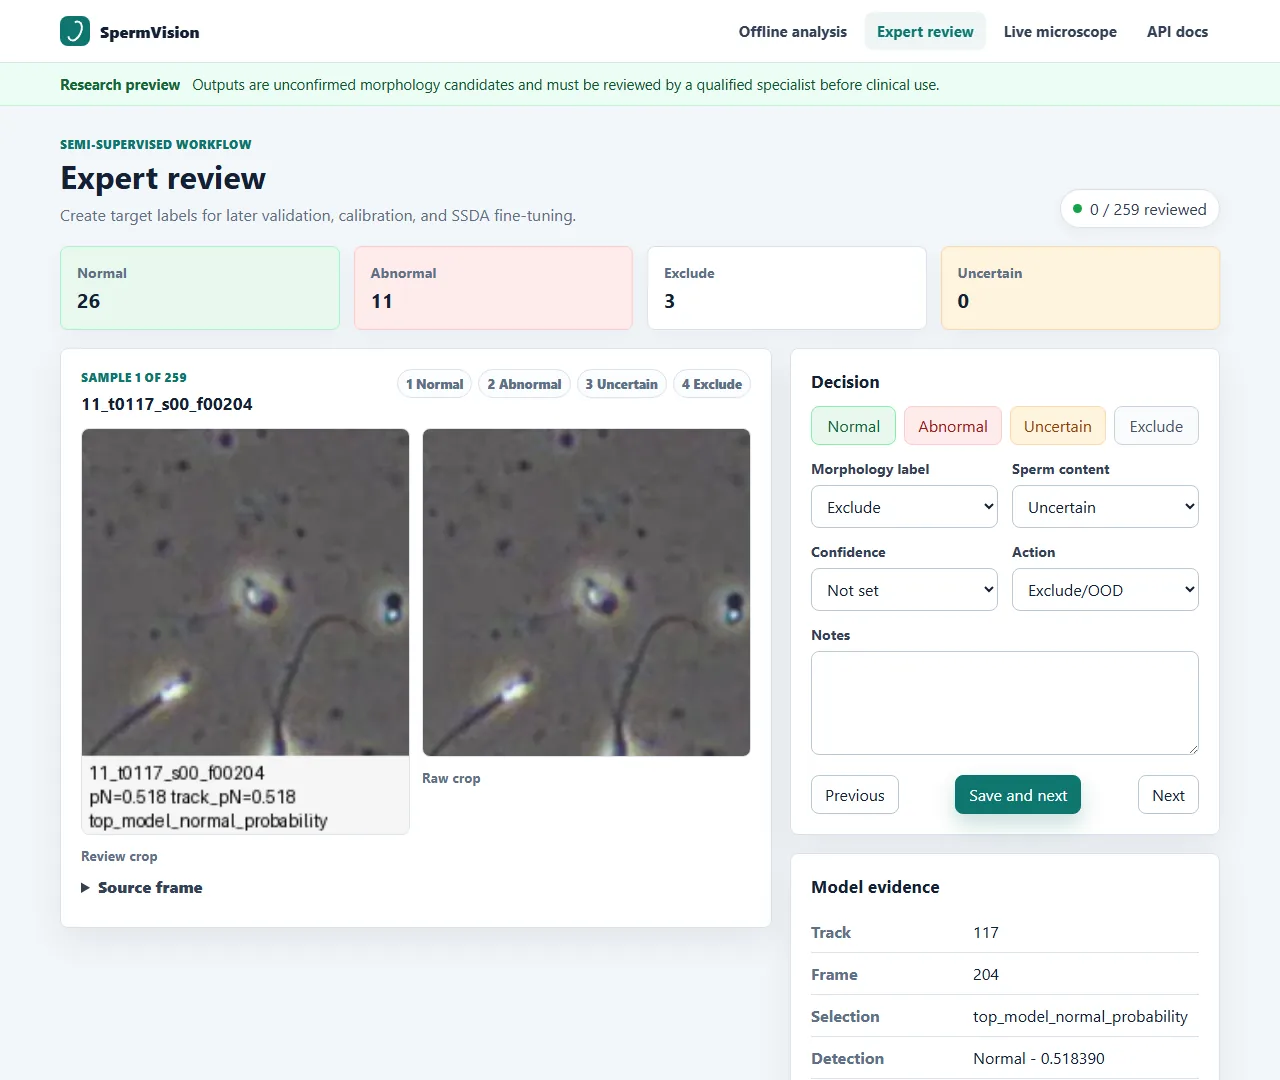The width and height of the screenshot is (1280, 1080).
Task: Click the SpermVision logo icon
Action: pos(75,31)
